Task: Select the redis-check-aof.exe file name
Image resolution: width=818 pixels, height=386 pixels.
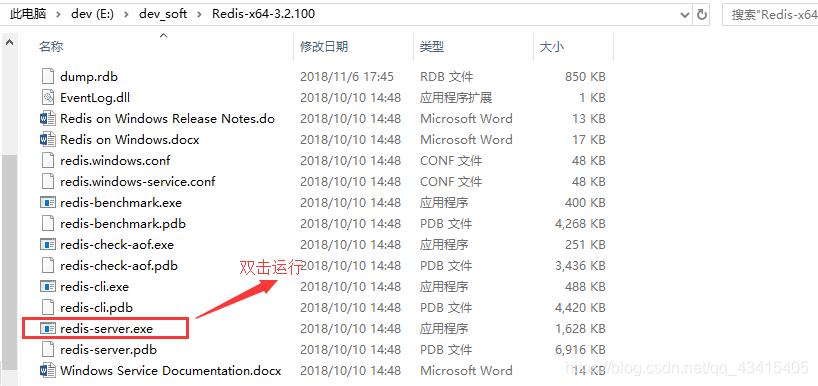Action: tap(116, 245)
